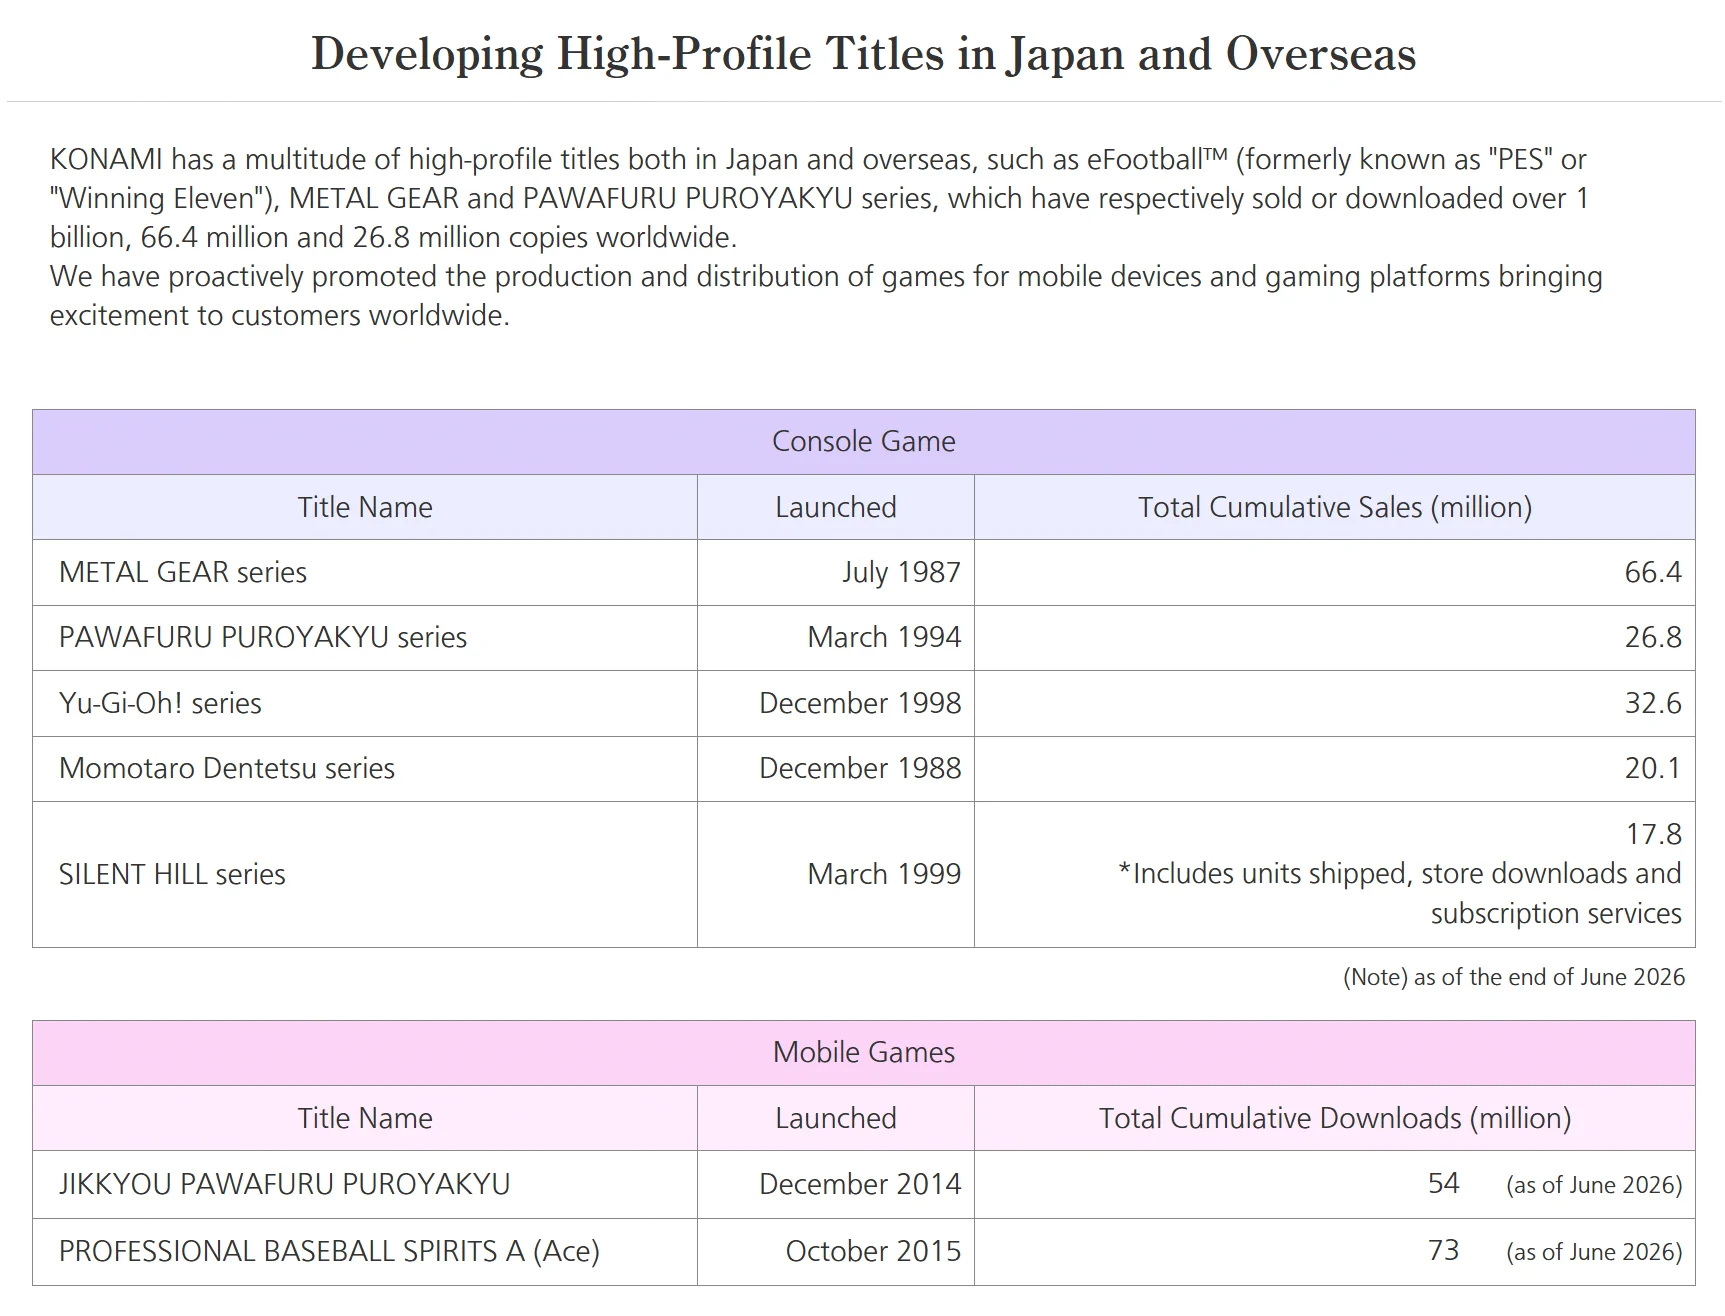The height and width of the screenshot is (1316, 1725).
Task: Click the '*Includes units shipped' footnote text
Action: point(1400,893)
